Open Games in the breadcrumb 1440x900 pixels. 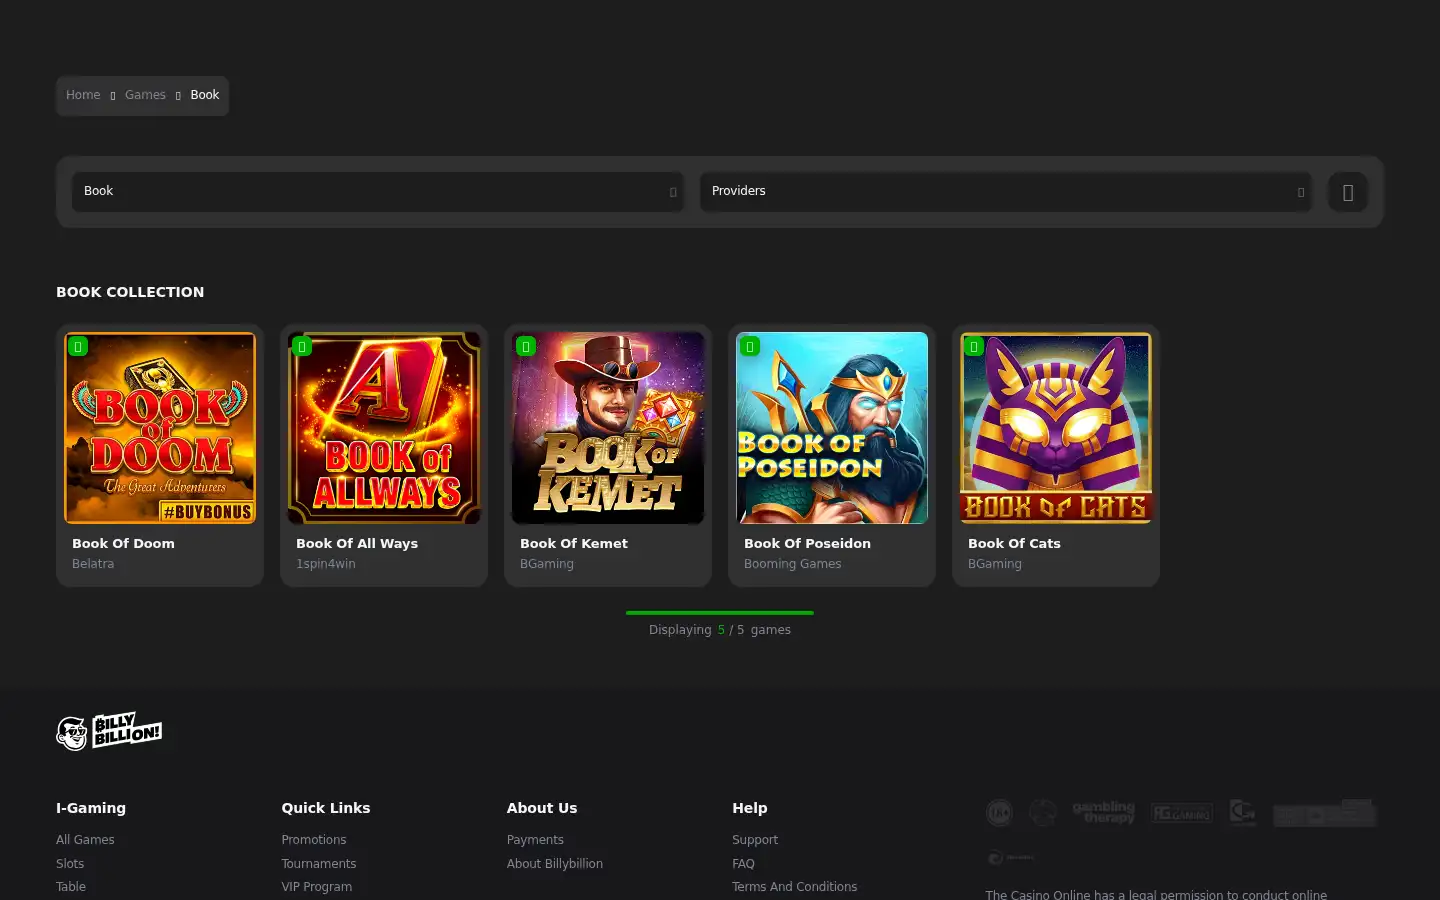point(145,95)
